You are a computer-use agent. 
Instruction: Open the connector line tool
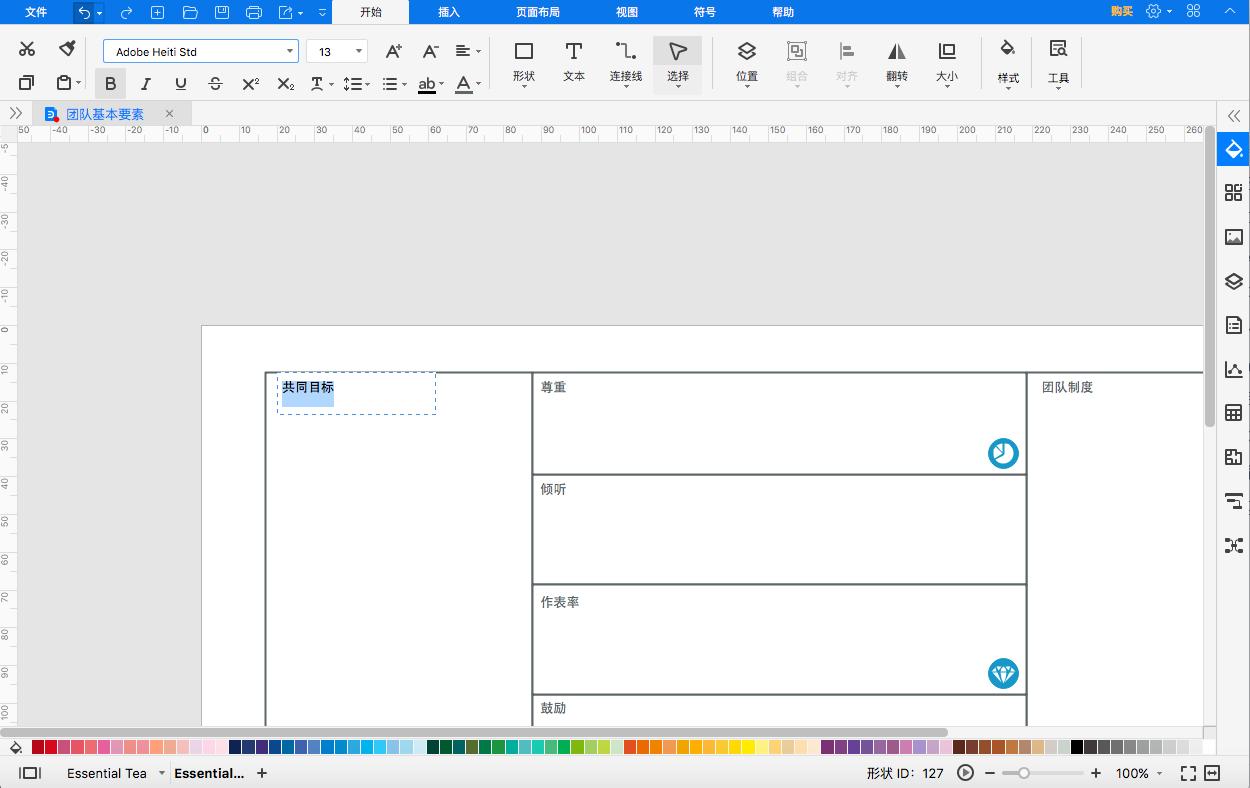(x=625, y=61)
